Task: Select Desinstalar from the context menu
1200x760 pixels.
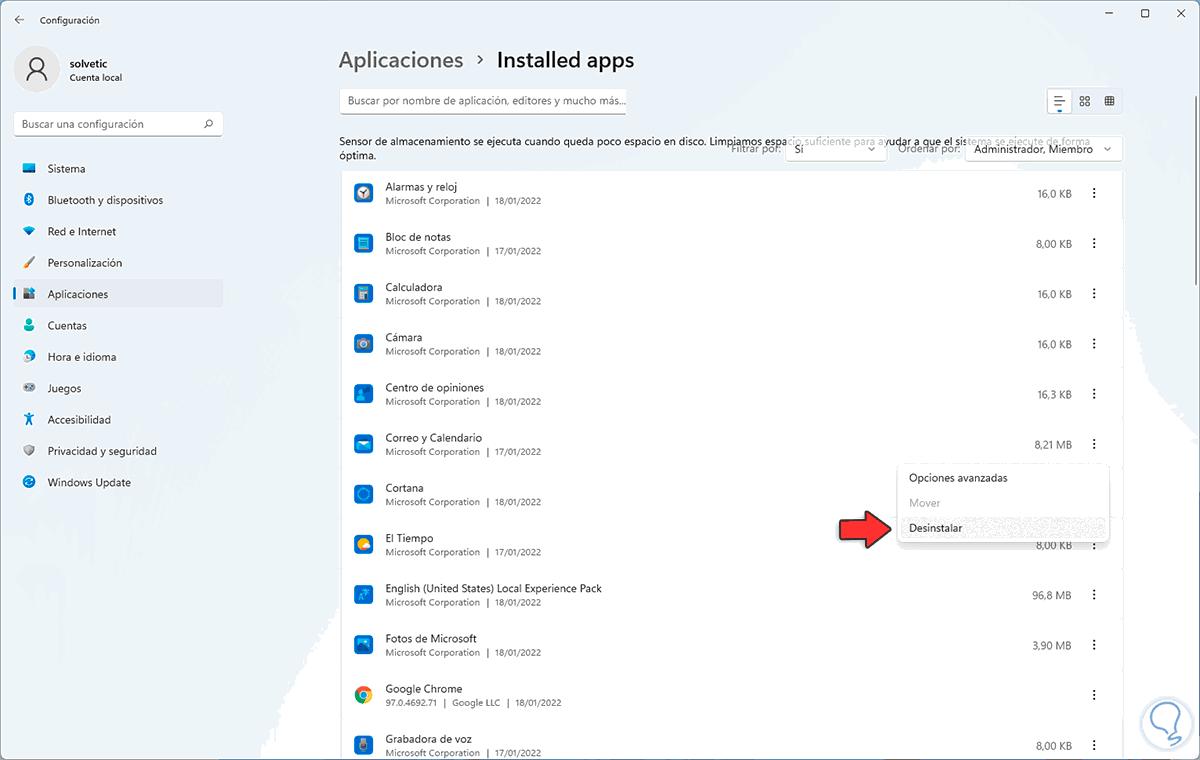Action: 935,528
